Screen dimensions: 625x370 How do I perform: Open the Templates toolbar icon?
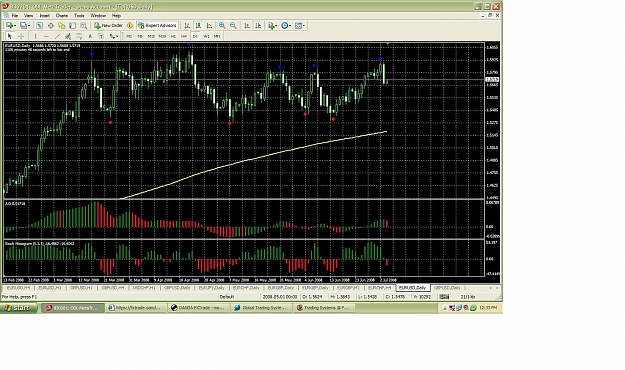299,26
